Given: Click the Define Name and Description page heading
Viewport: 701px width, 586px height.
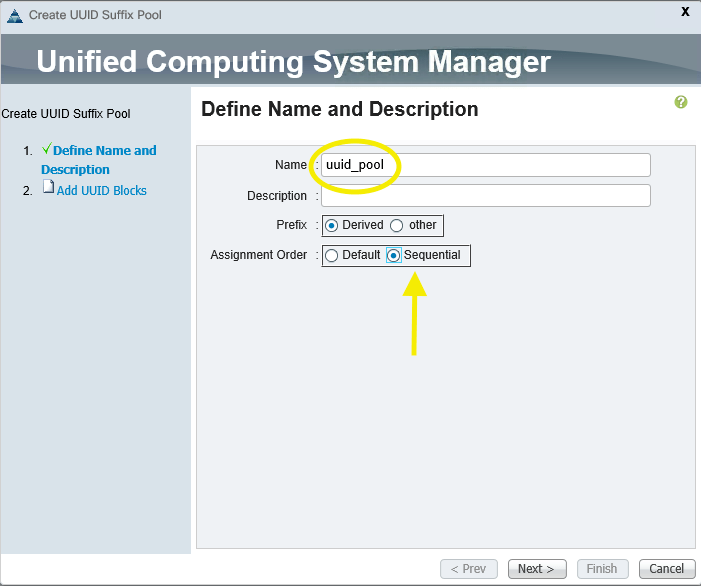Looking at the screenshot, I should 340,109.
